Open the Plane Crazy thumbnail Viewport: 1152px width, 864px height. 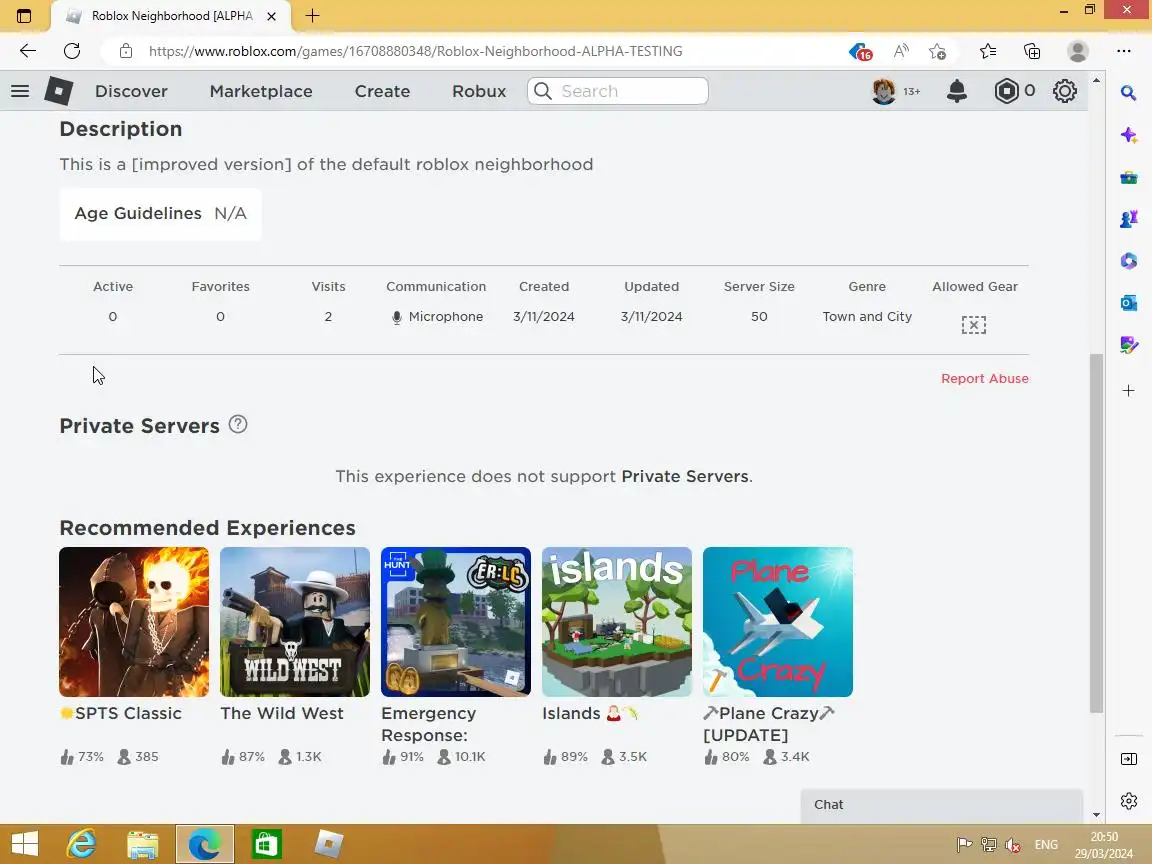point(777,622)
